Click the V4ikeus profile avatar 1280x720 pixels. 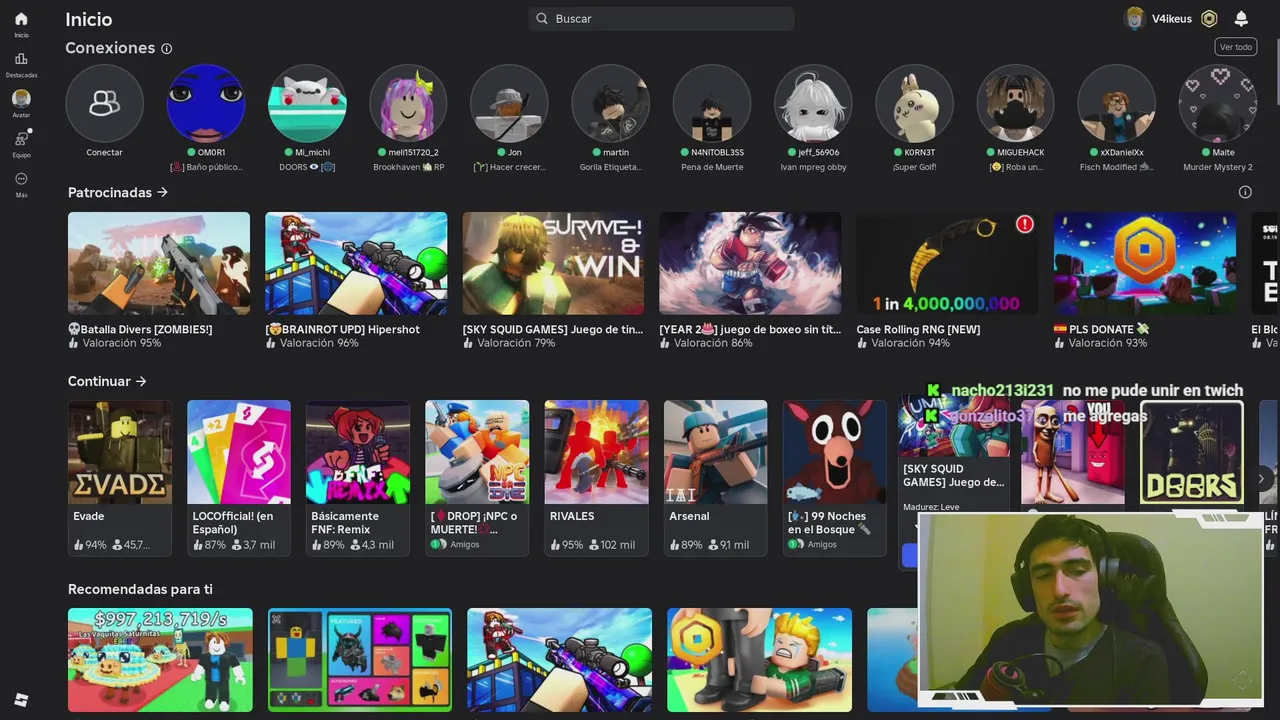pos(1134,19)
